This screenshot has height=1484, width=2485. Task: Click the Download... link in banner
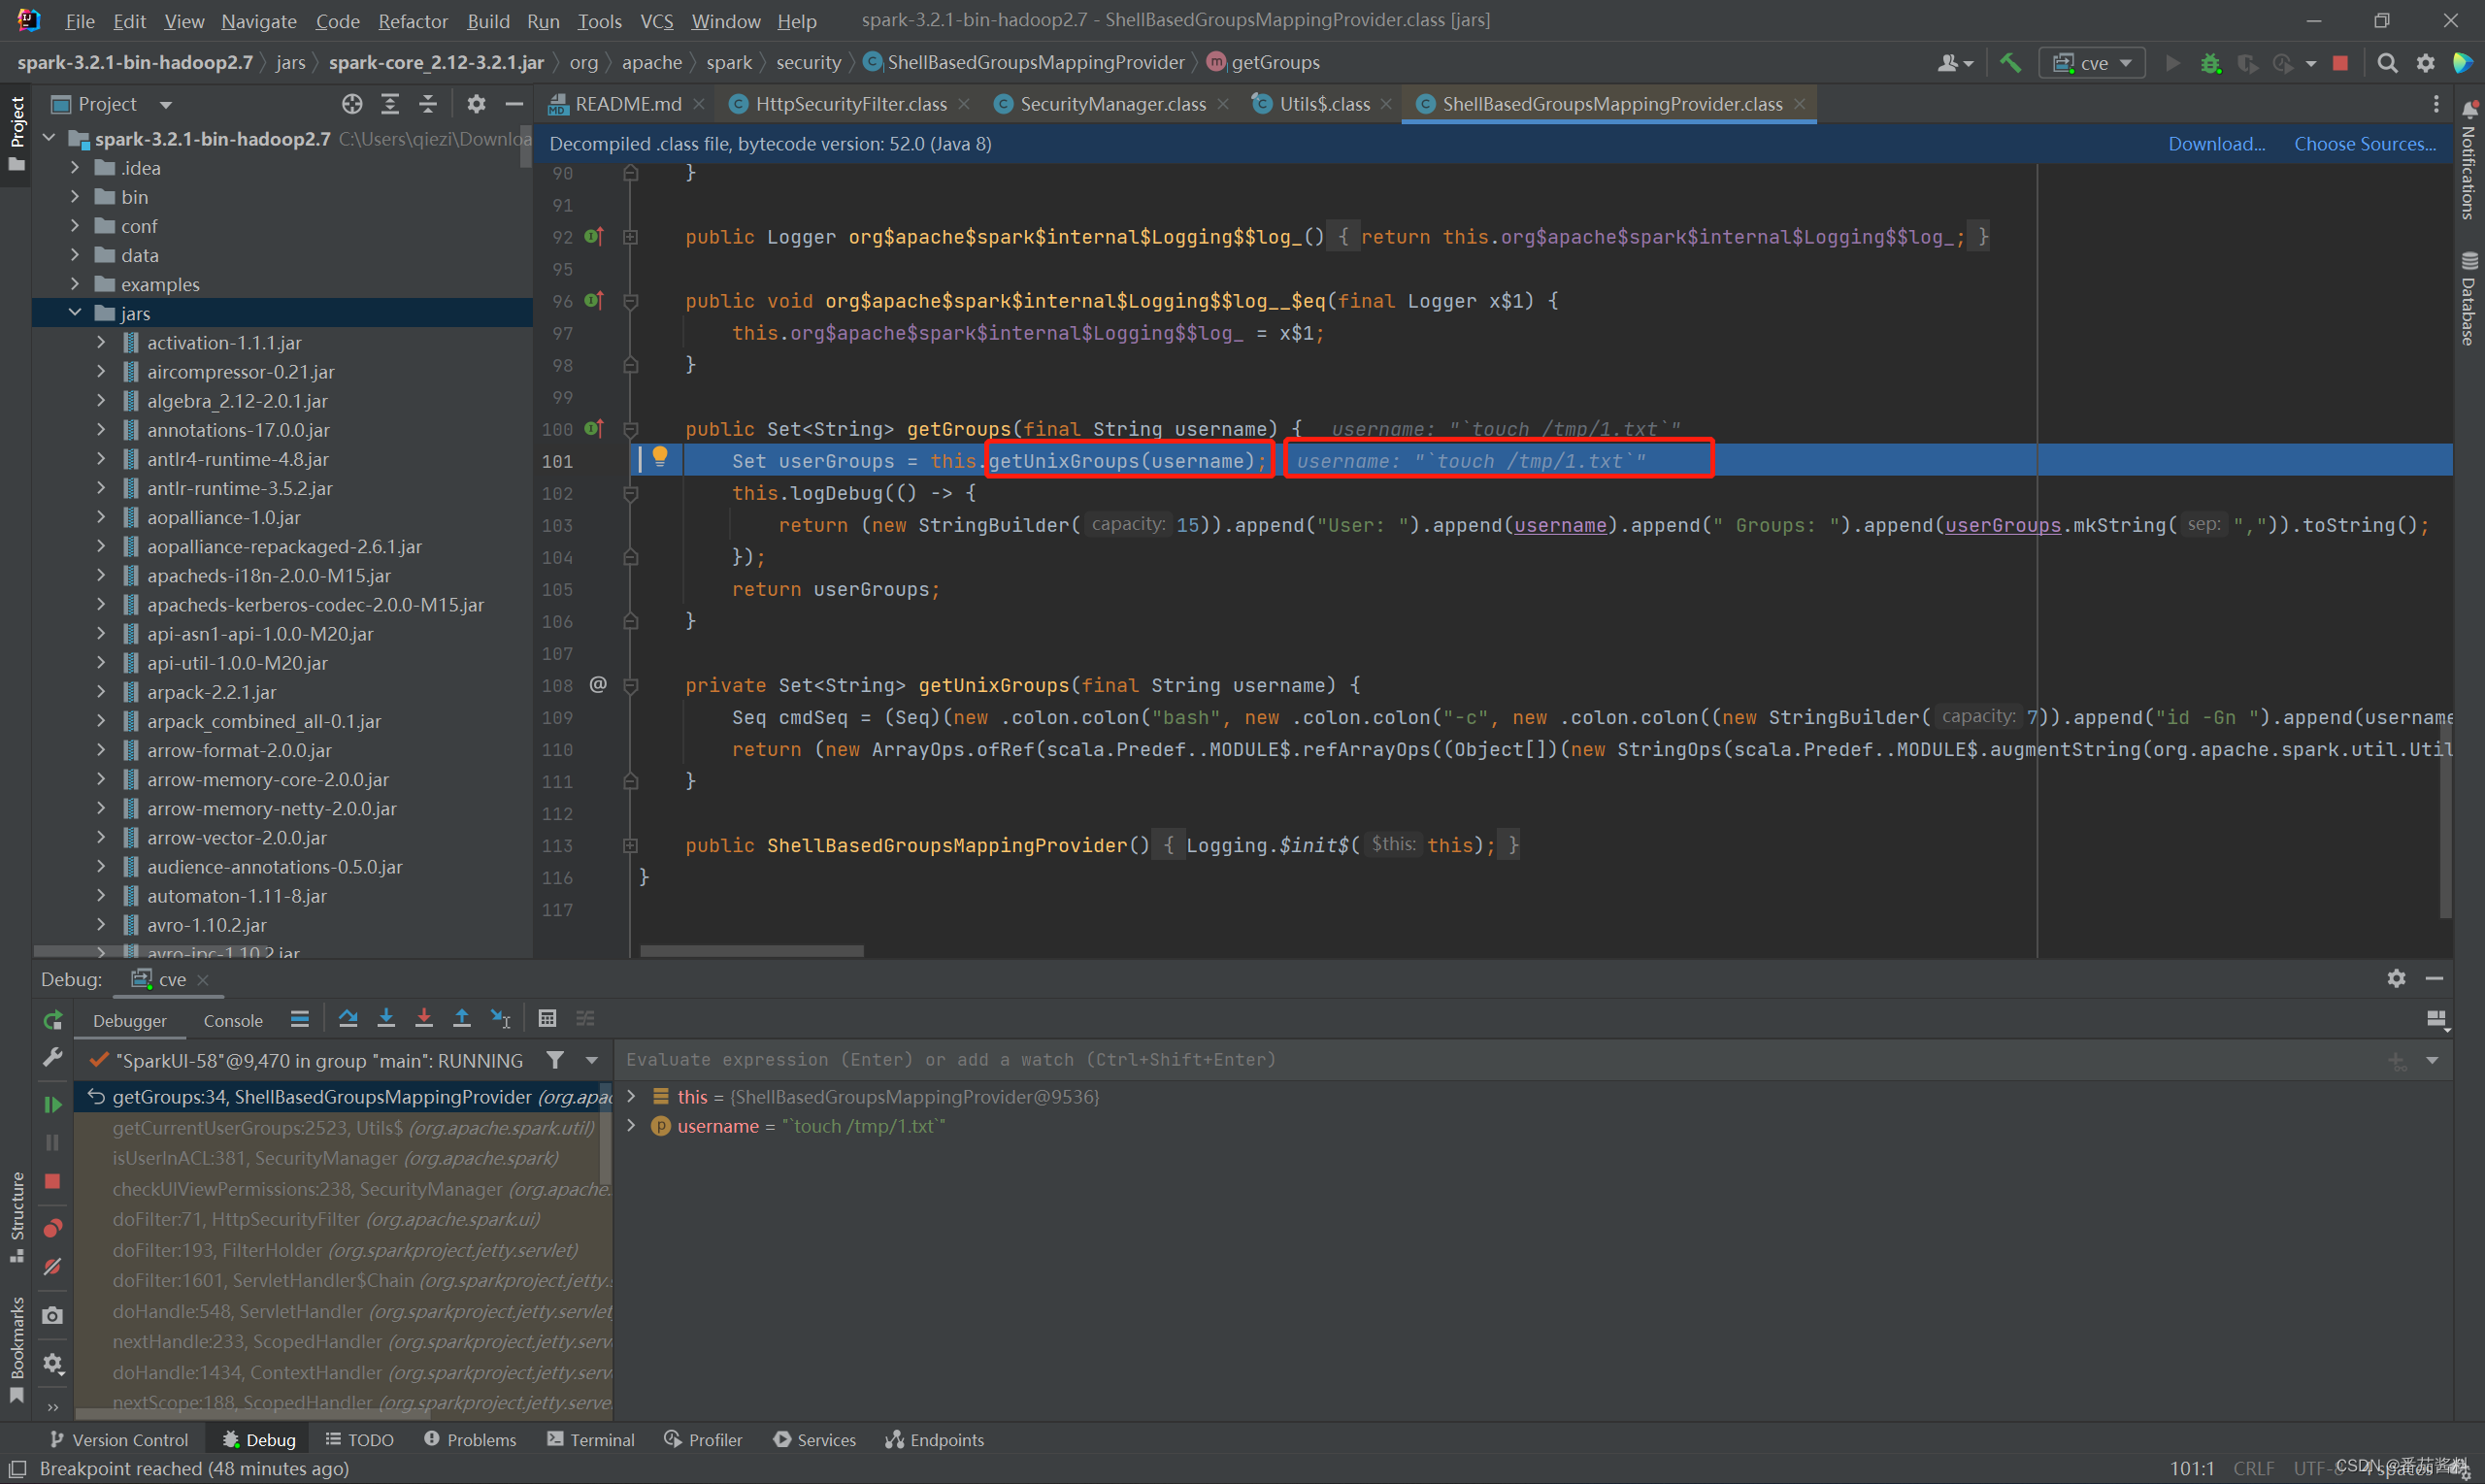pos(2216,144)
